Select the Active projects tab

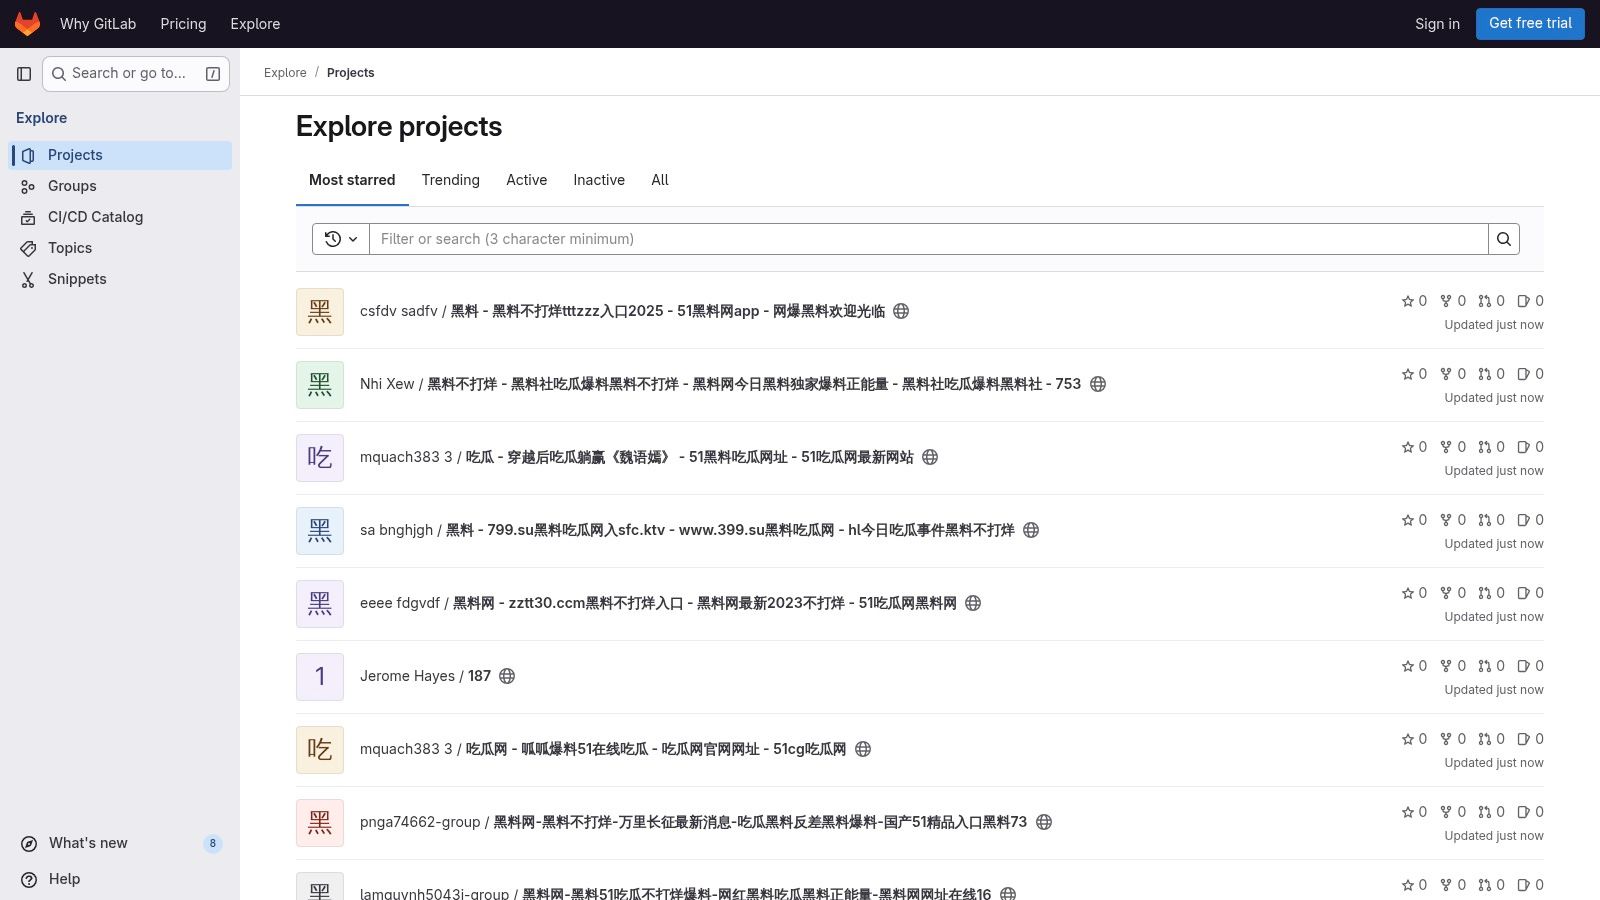tap(526, 180)
